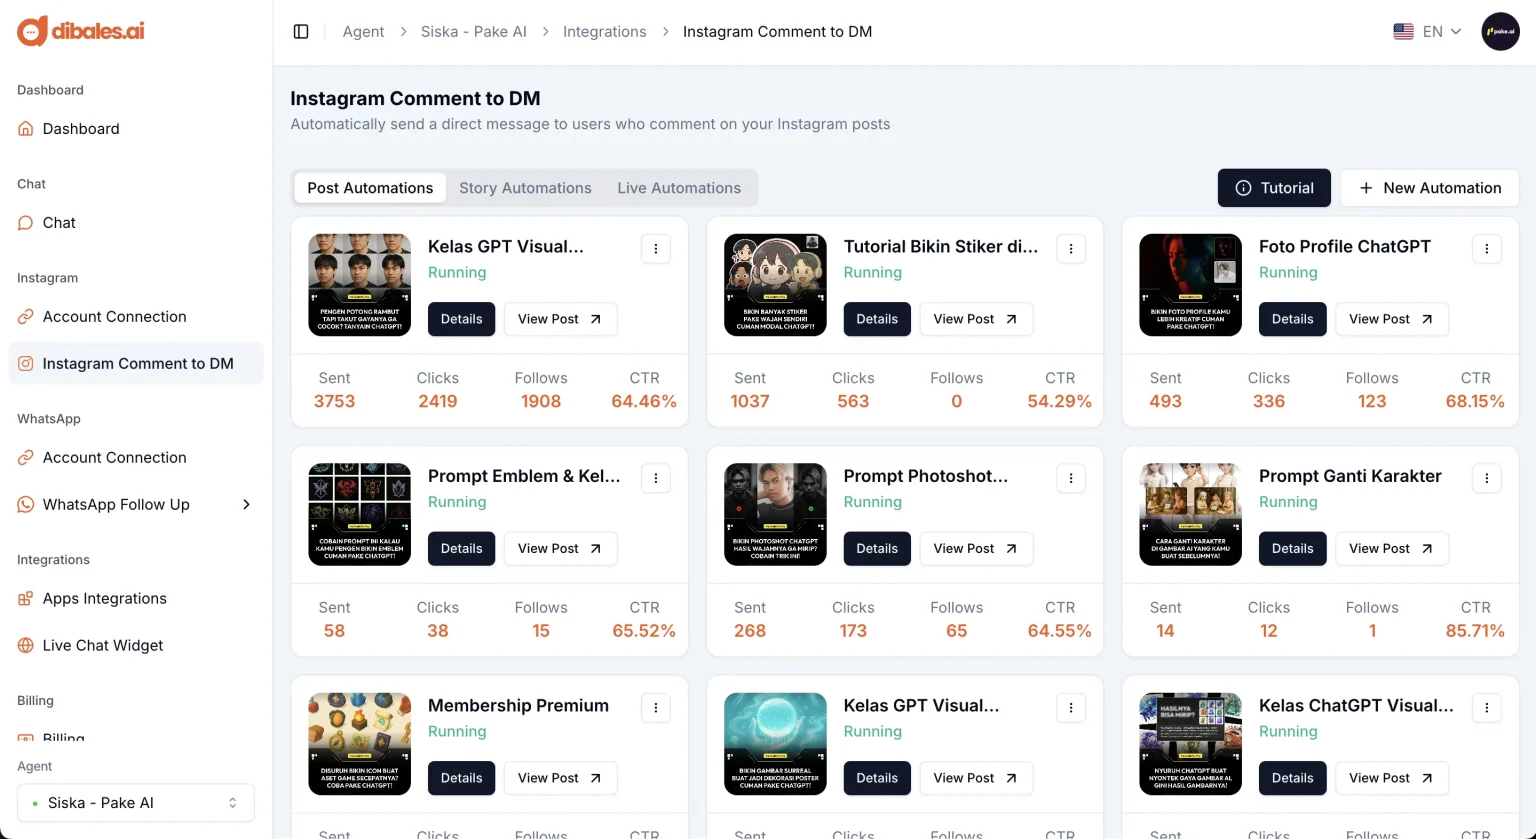This screenshot has height=839, width=1536.
Task: Switch to the Story Automations tab
Action: pos(525,188)
